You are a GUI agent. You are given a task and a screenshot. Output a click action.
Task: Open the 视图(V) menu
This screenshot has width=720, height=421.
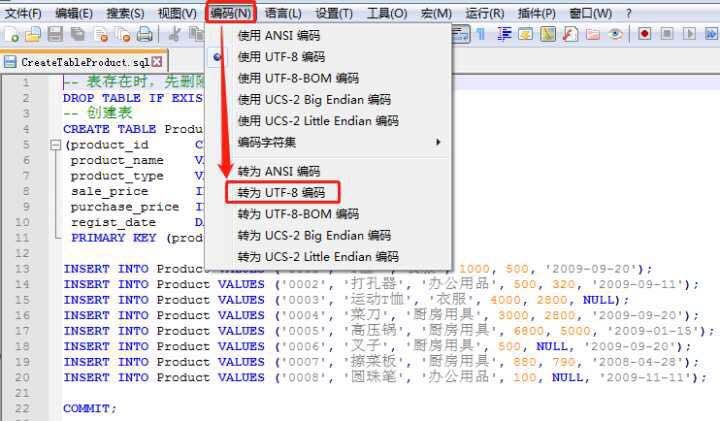coord(177,13)
